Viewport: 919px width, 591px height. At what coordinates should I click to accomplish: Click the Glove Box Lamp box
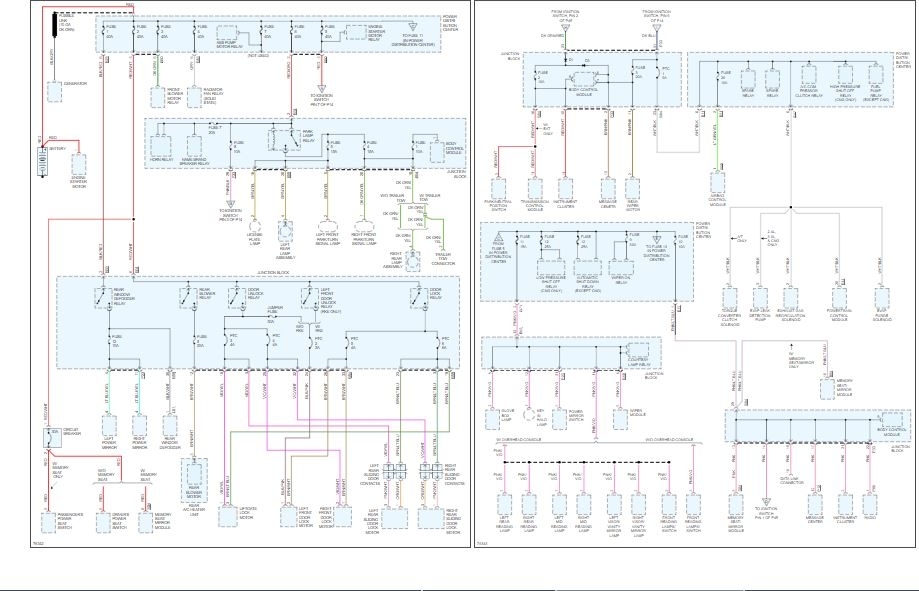[x=492, y=419]
